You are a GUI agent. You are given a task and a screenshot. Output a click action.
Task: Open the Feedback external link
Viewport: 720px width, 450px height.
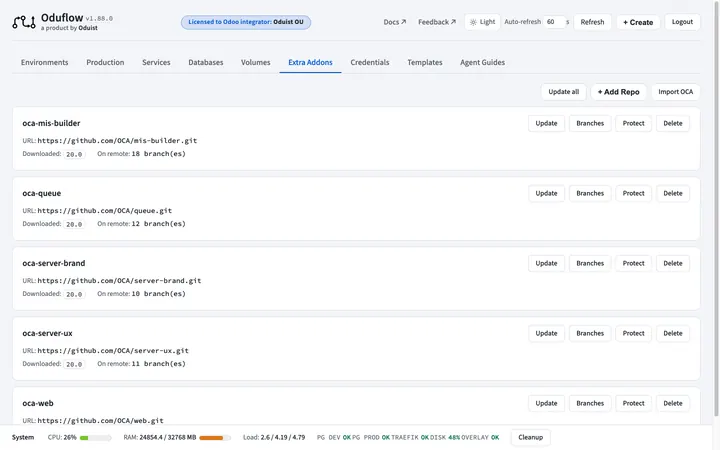pyautogui.click(x=437, y=22)
